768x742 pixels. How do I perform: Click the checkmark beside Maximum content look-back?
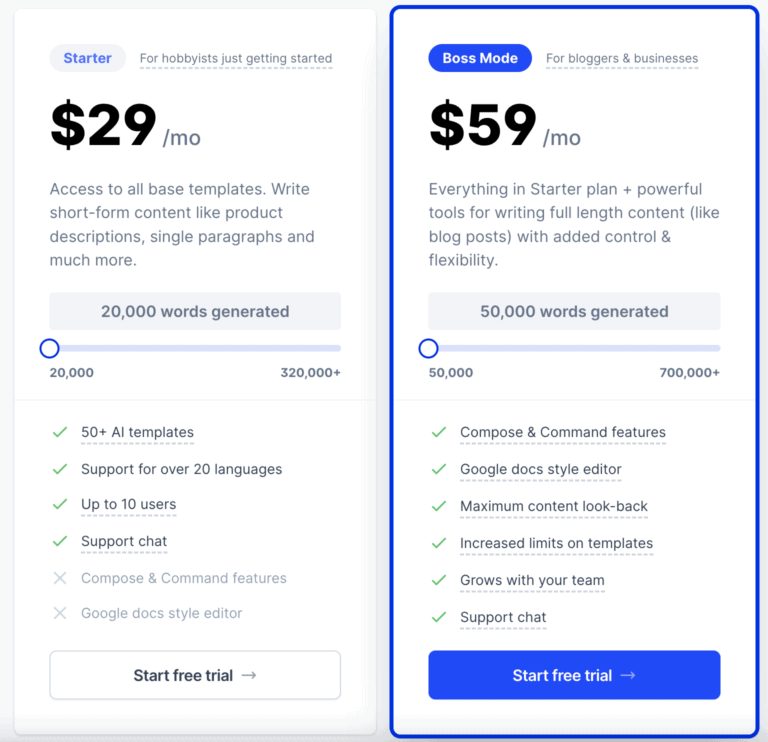tap(438, 506)
